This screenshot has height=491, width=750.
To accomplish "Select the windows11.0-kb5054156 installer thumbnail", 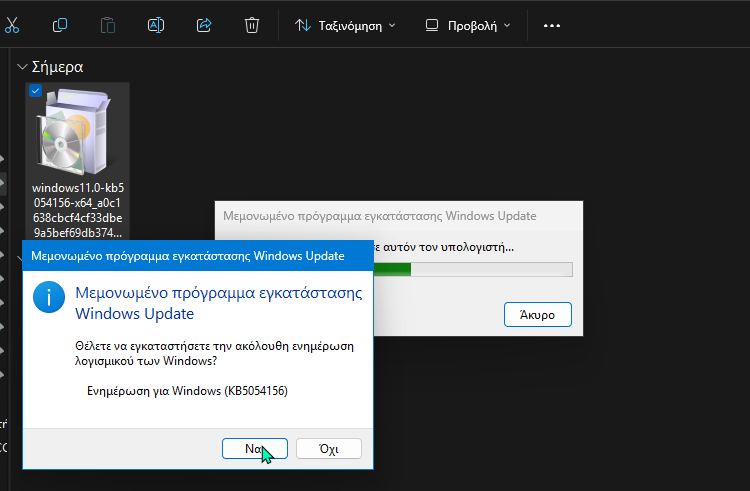I will pos(75,131).
